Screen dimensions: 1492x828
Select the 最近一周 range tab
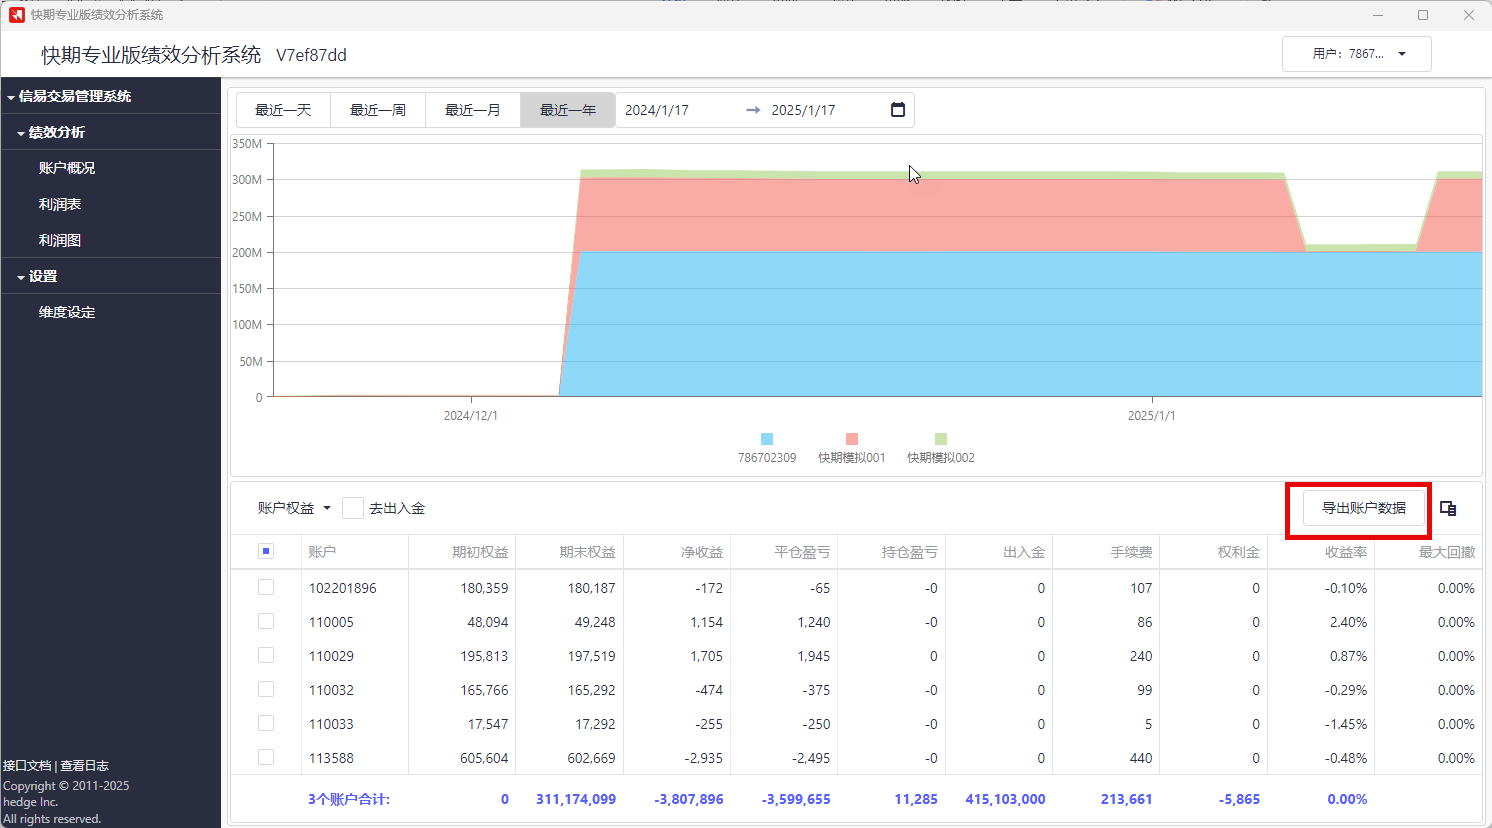click(378, 110)
